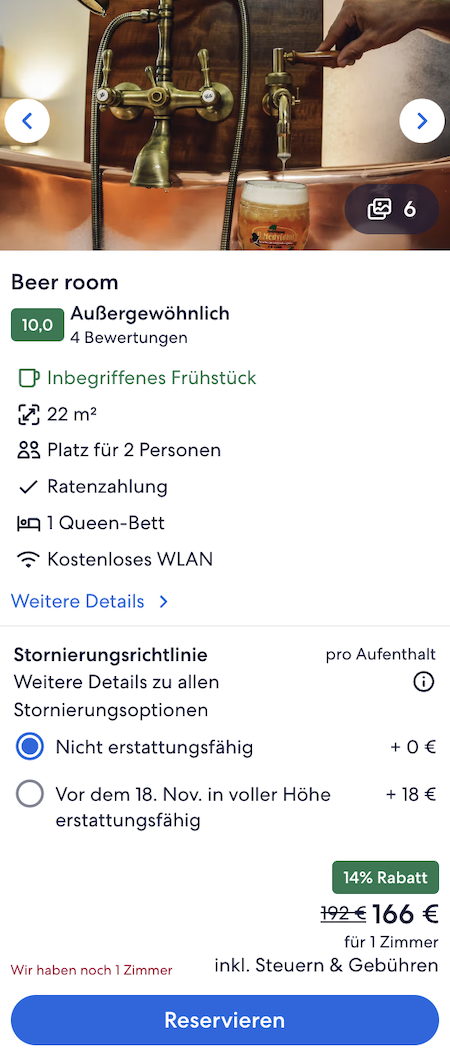Open the photo gallery with 6 images

392,210
